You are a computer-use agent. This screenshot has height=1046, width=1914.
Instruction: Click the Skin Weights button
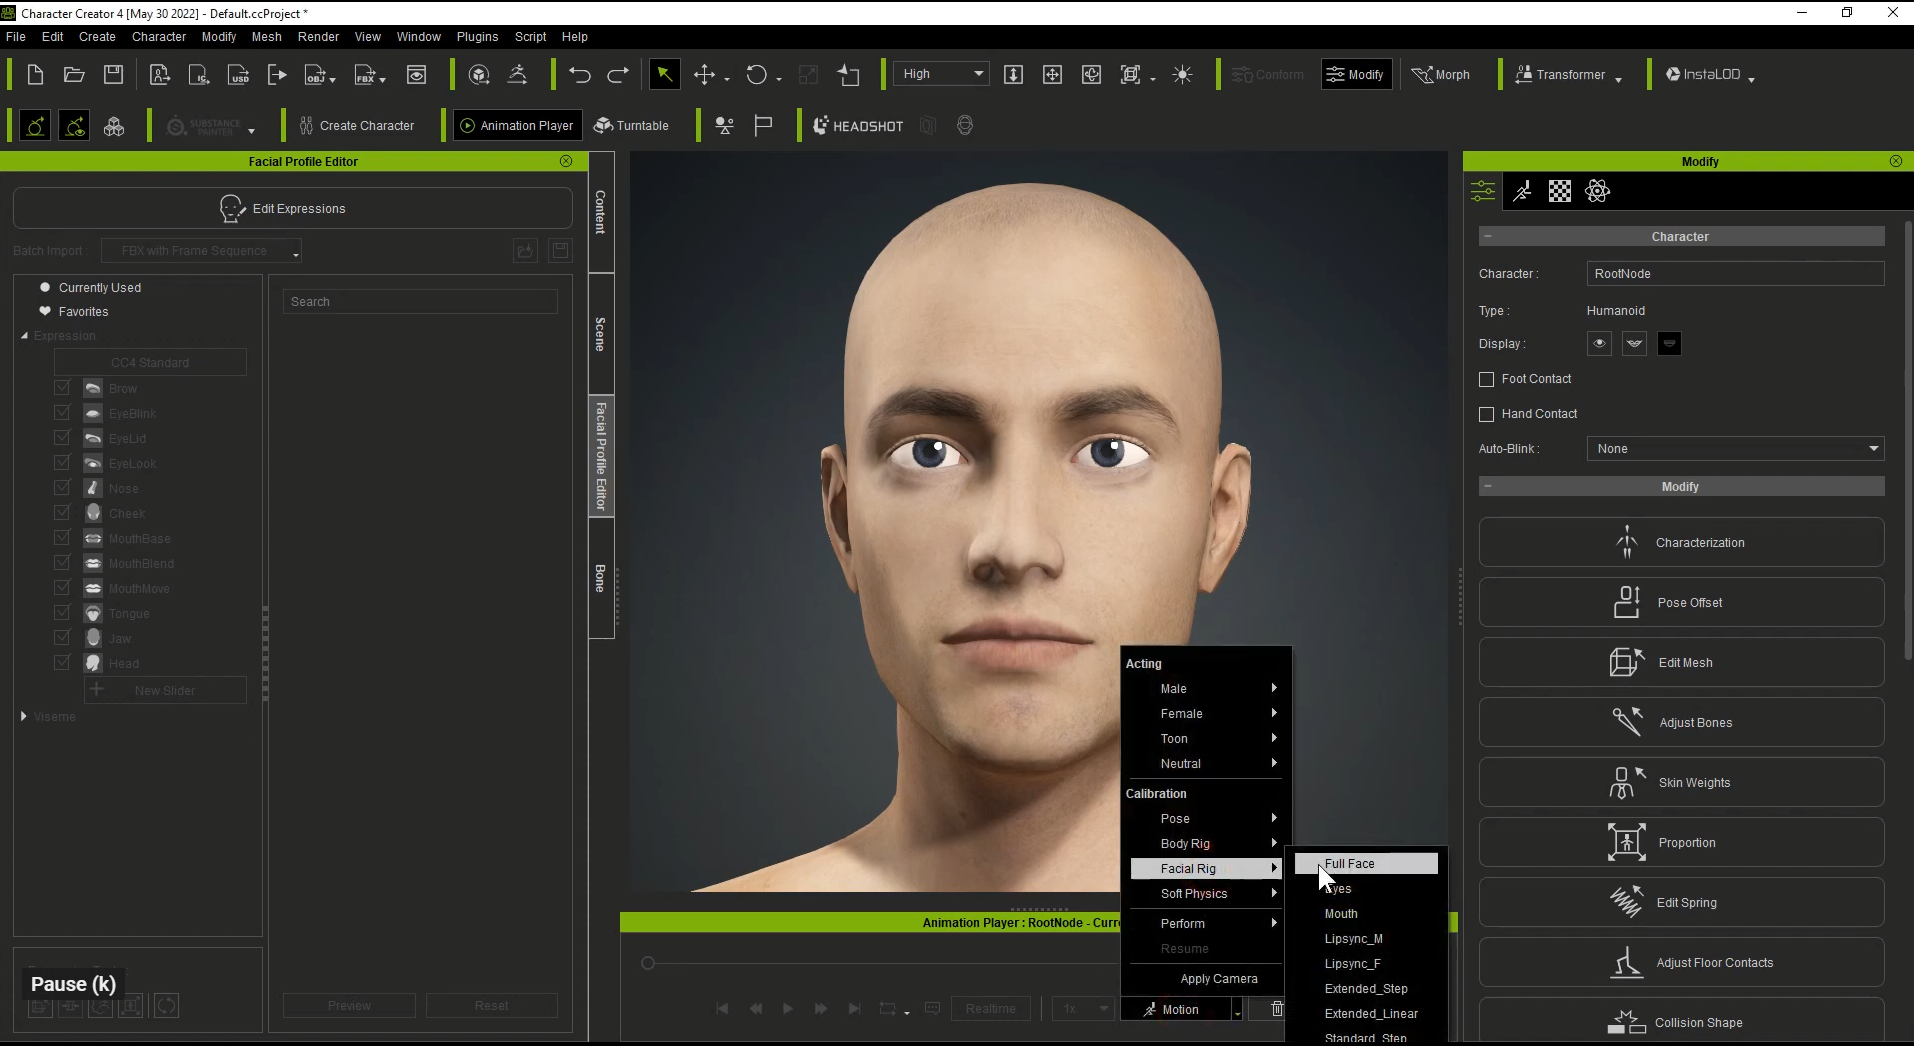(1681, 783)
